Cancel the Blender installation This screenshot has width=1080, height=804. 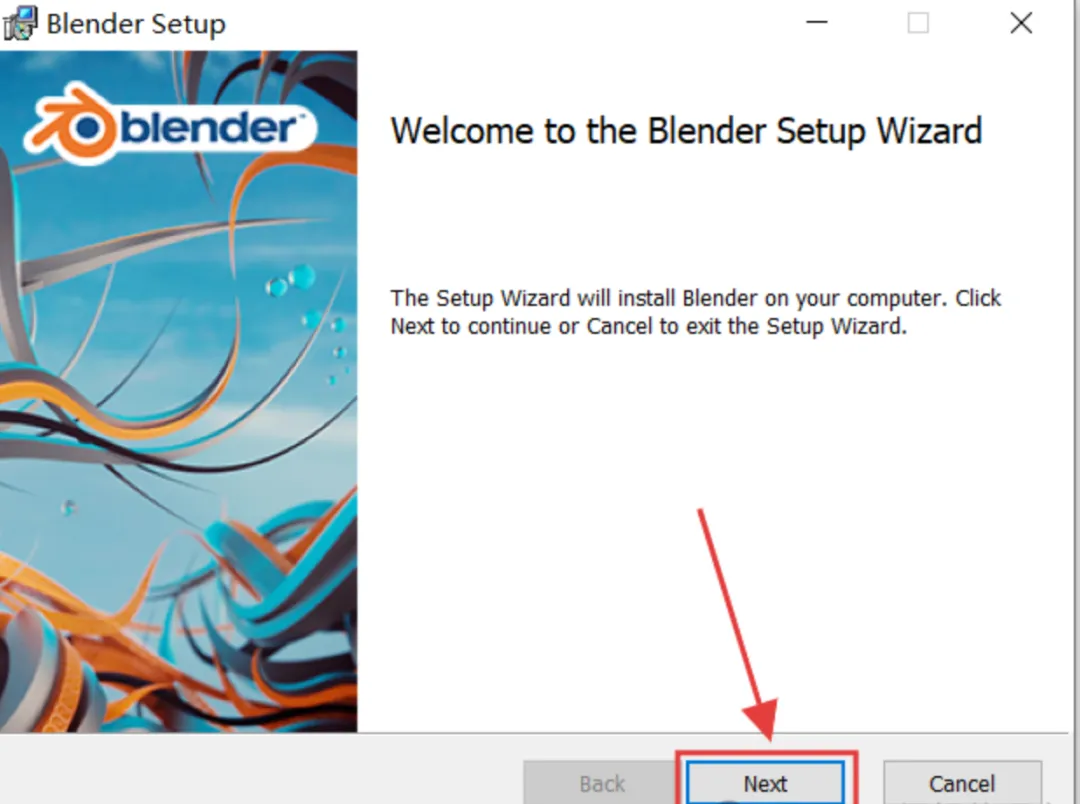tap(962, 783)
